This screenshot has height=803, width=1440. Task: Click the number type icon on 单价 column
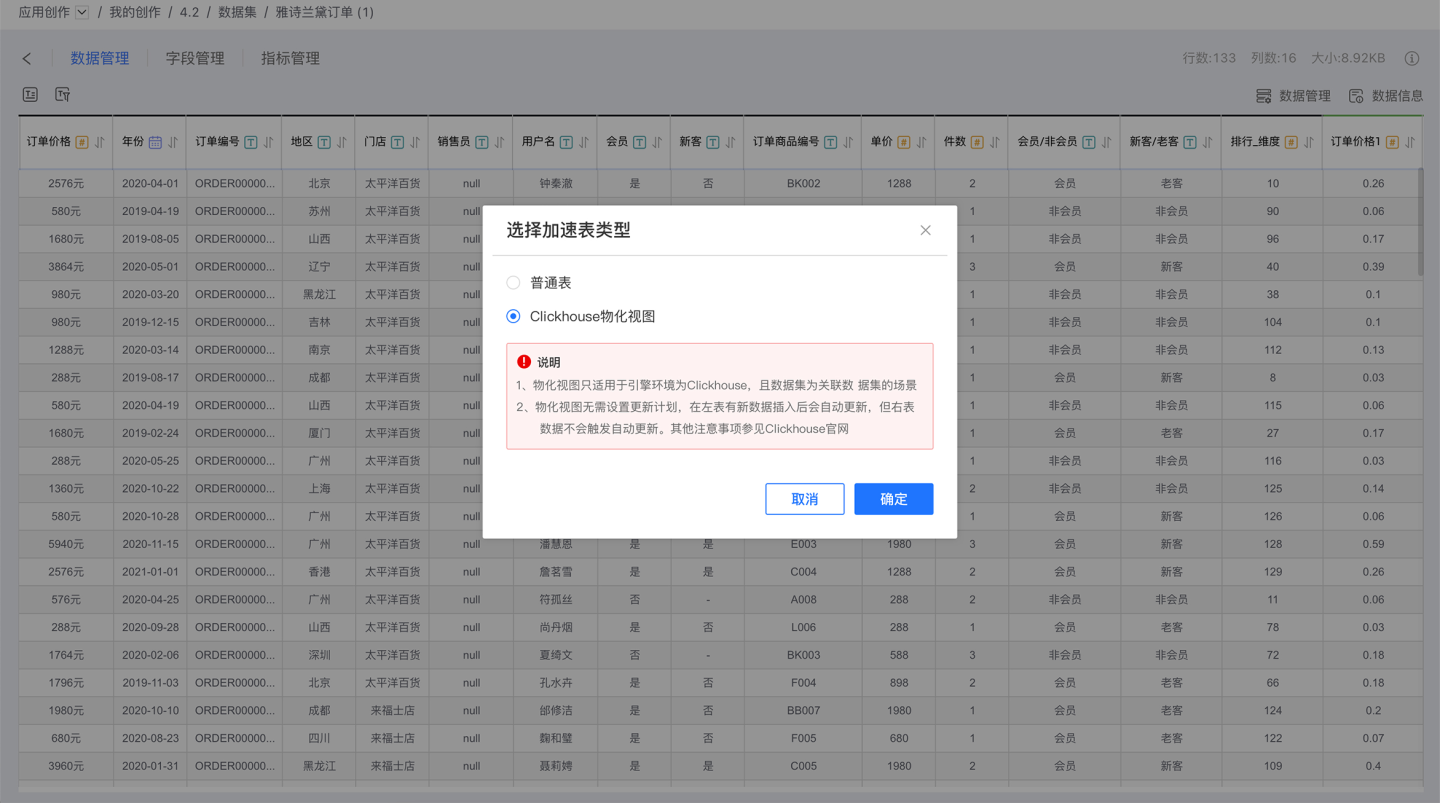(x=903, y=143)
